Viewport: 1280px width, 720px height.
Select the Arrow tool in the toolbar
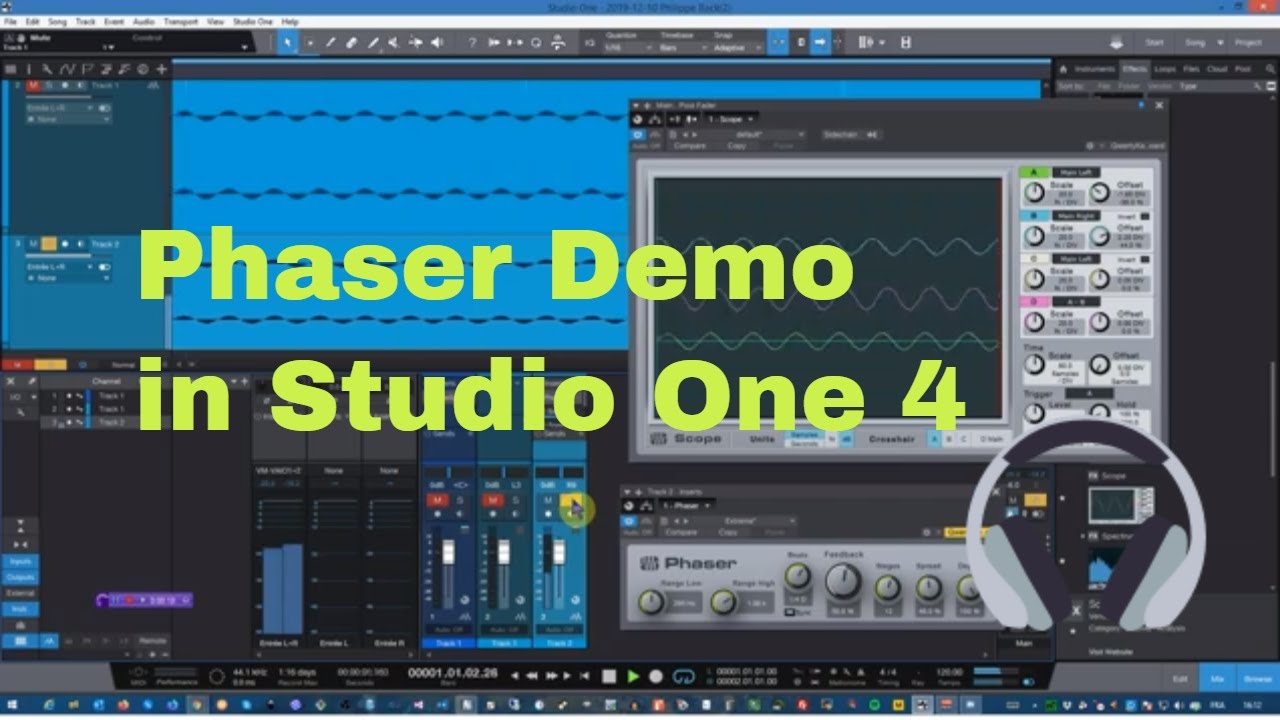pos(288,42)
